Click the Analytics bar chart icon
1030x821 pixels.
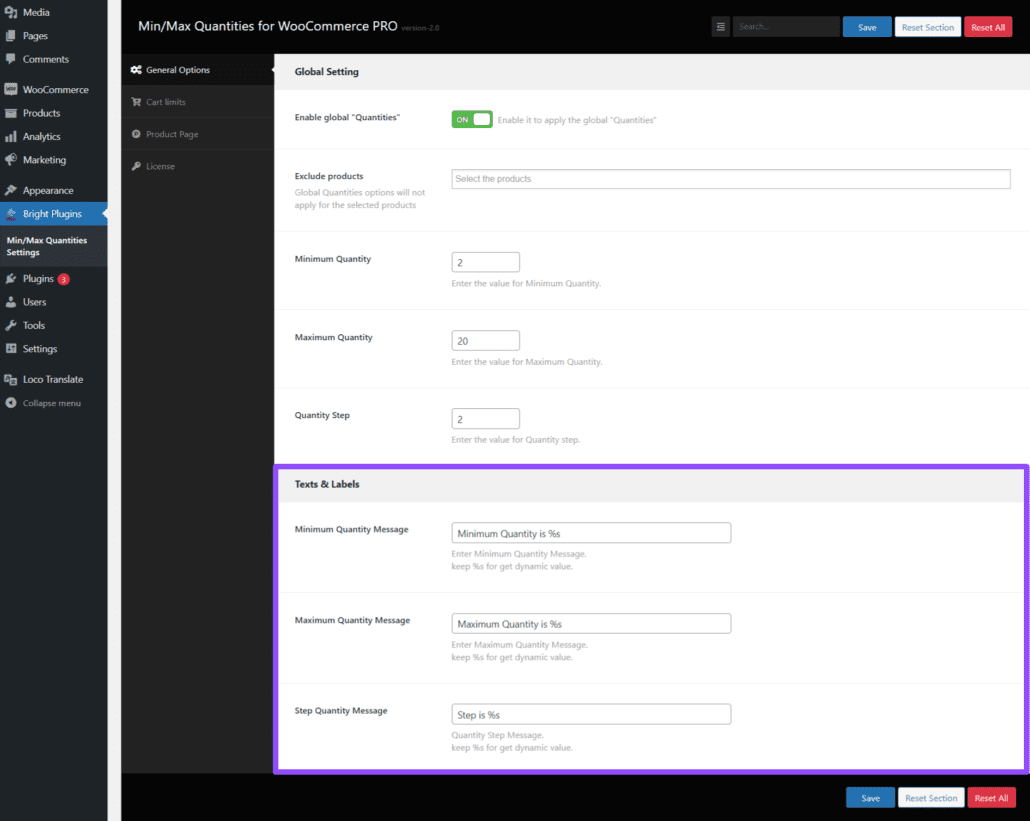pos(11,137)
